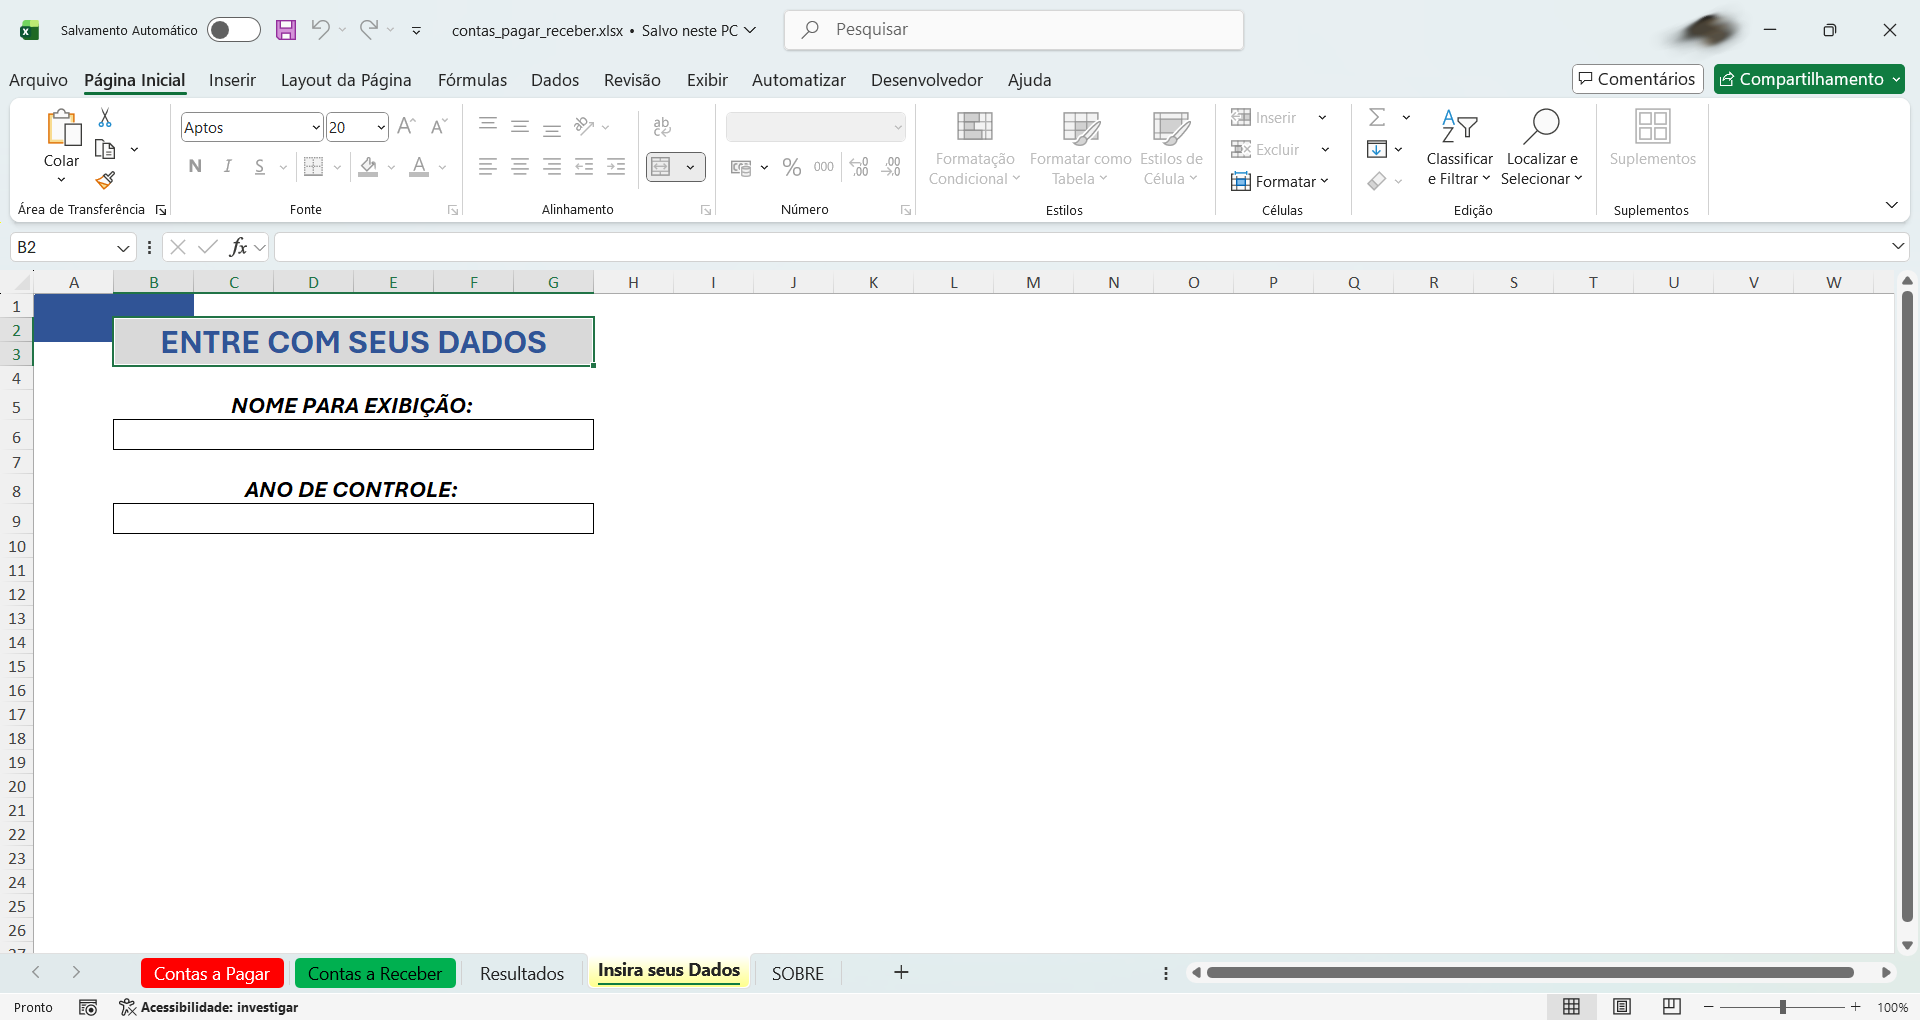Toggle bold formatting with N button

coord(195,167)
